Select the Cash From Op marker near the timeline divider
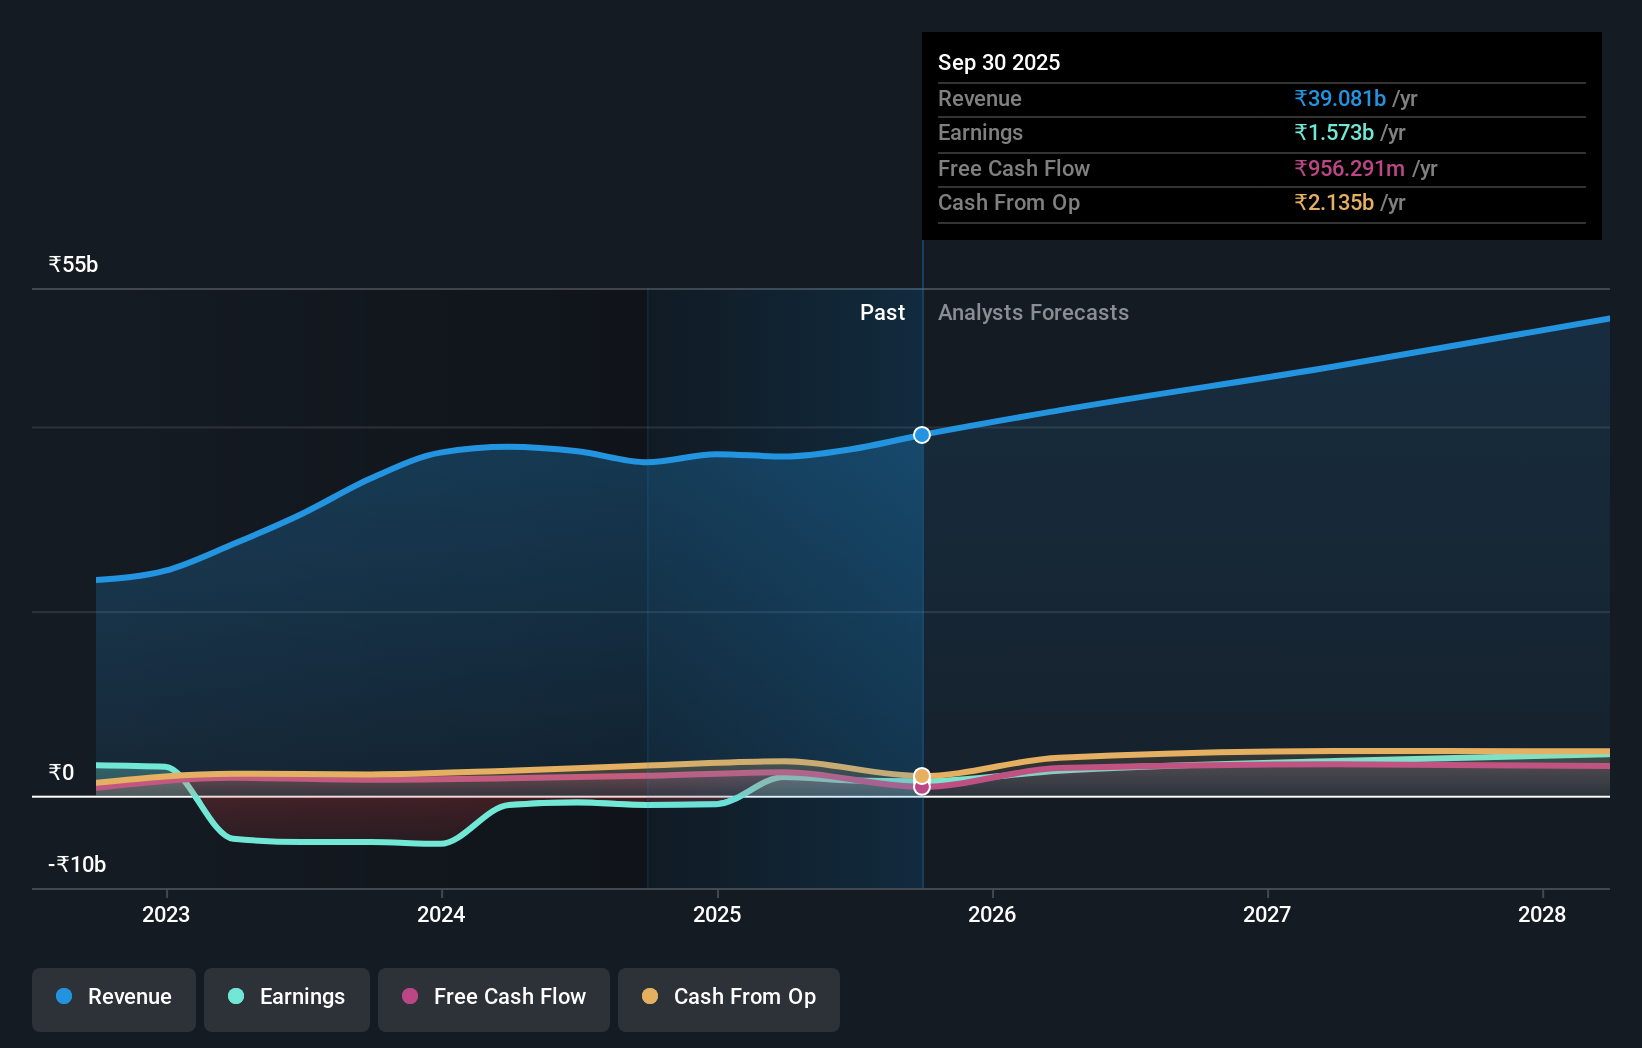Viewport: 1642px width, 1048px height. (x=921, y=775)
